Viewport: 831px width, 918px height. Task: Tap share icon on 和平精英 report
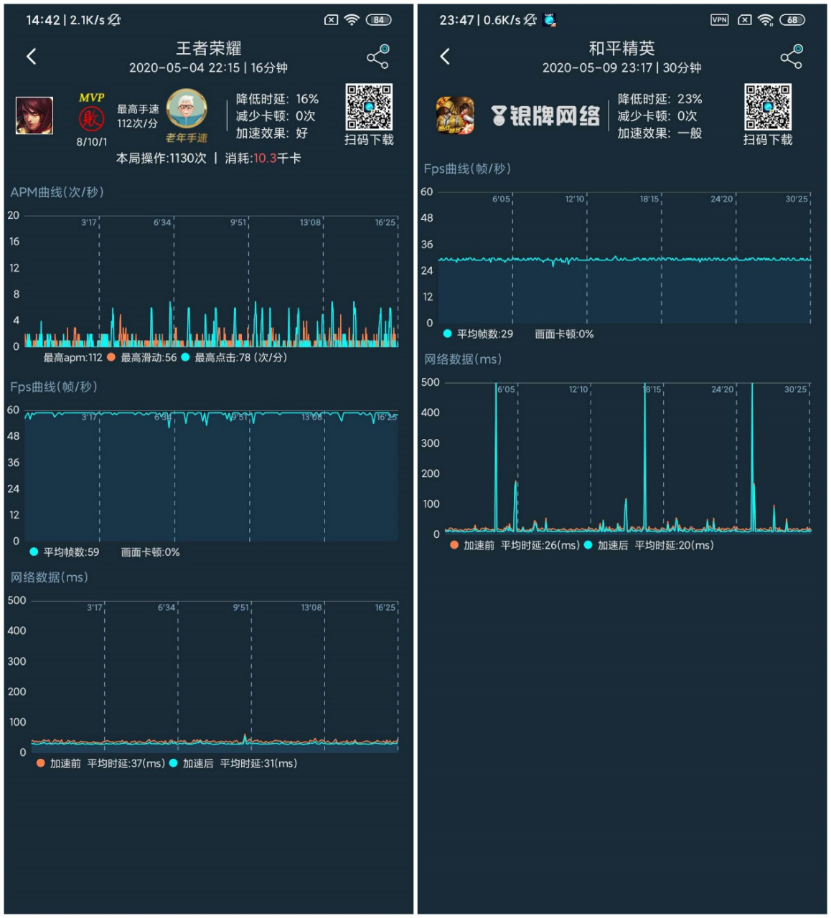click(791, 57)
